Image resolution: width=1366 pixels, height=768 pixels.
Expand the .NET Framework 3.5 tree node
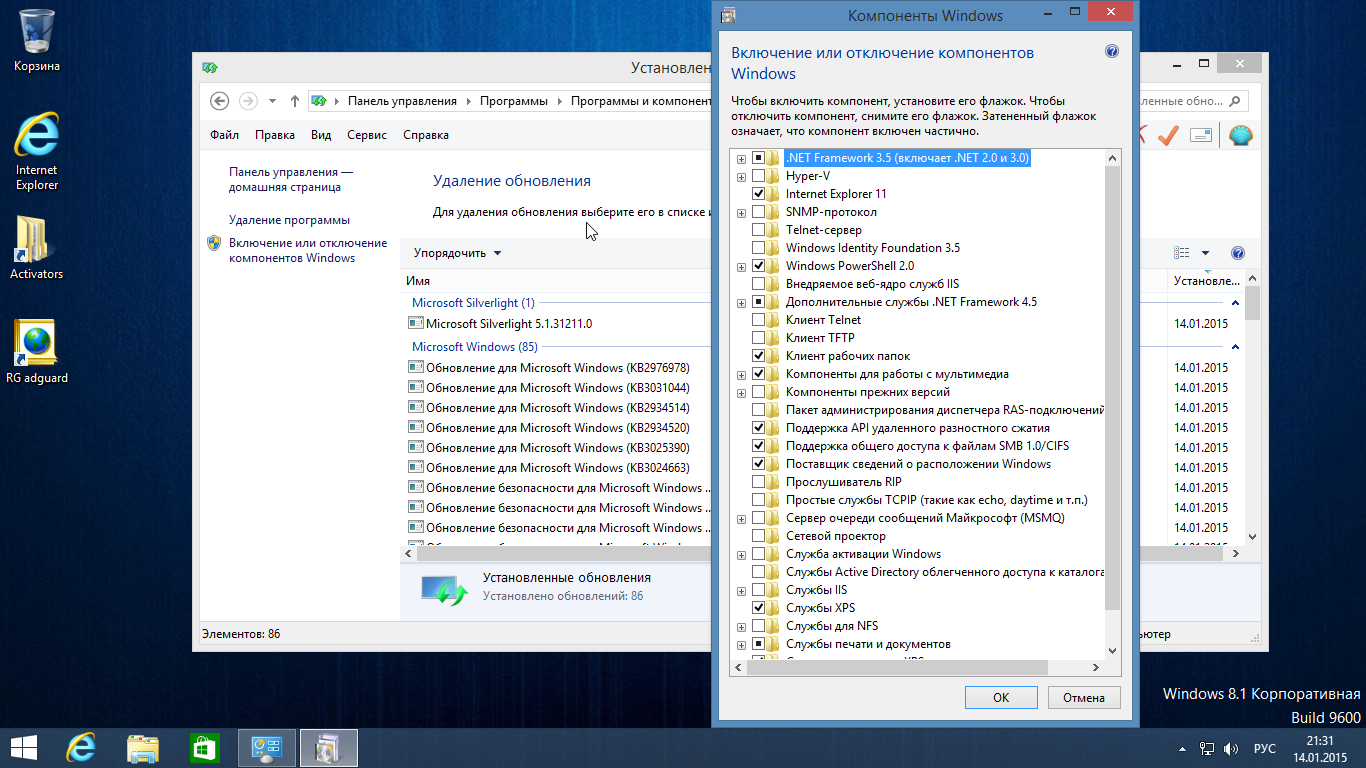pyautogui.click(x=741, y=159)
